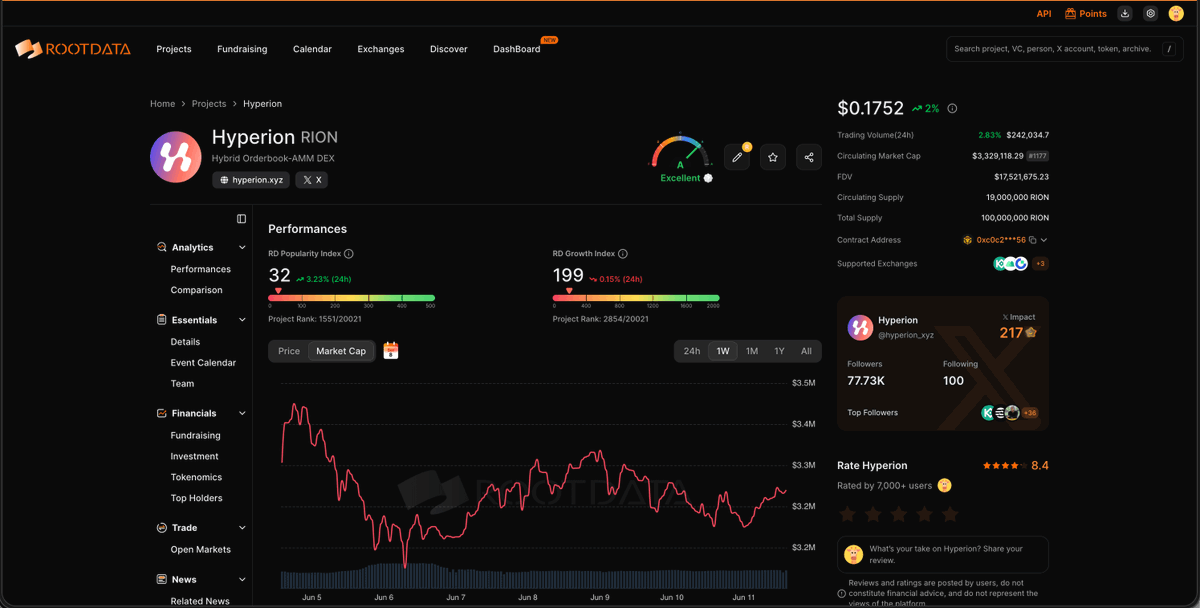This screenshot has height=608, width=1200.
Task: Collapse the sidebar panel icon
Action: coord(241,218)
